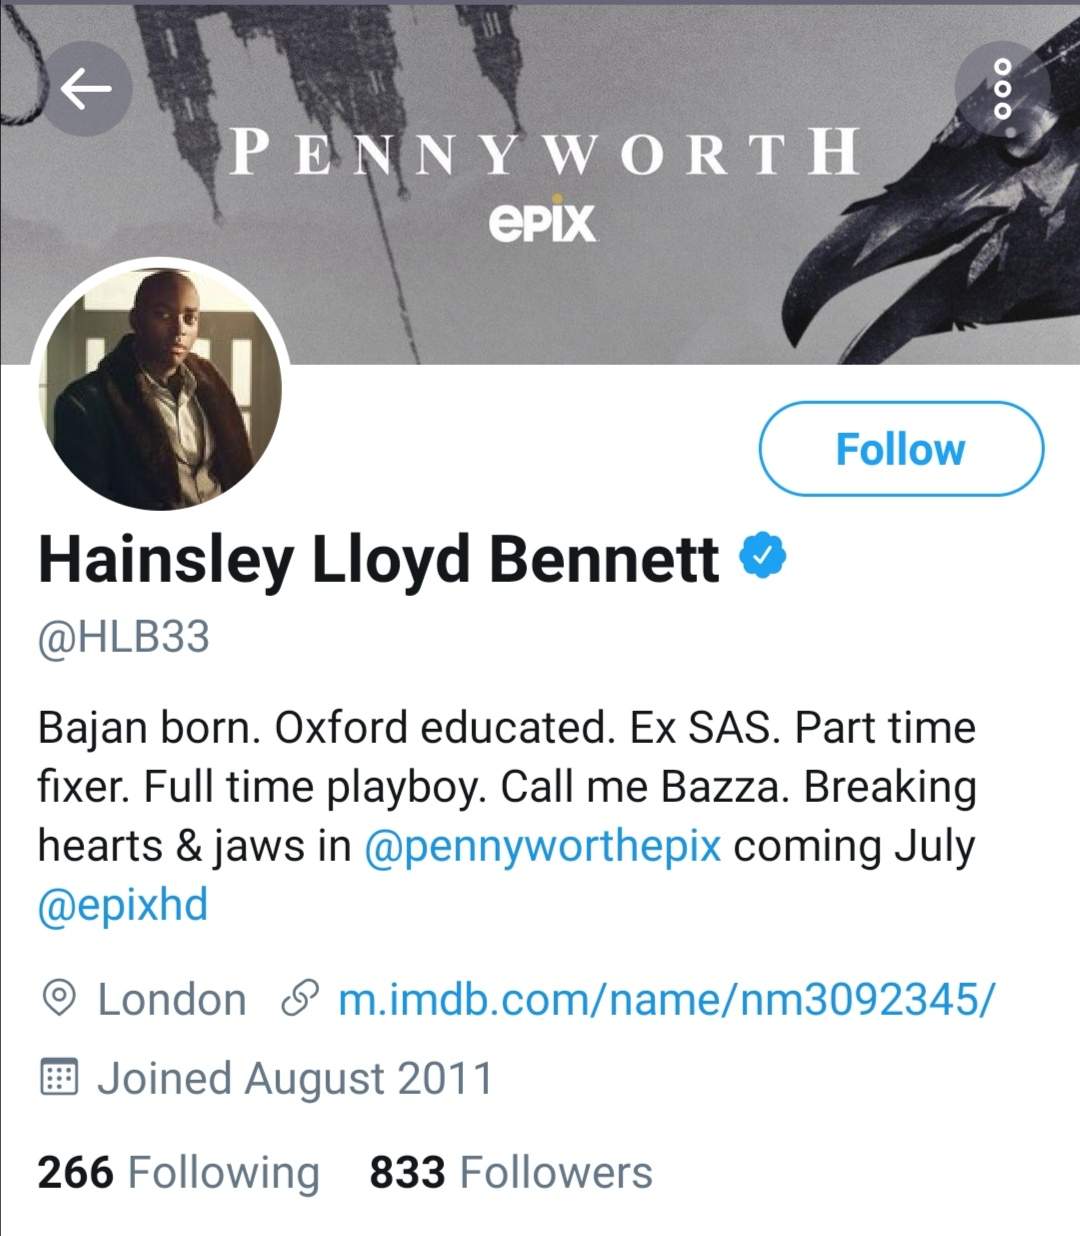
Task: Open the m.imdb.com profile link
Action: [666, 999]
